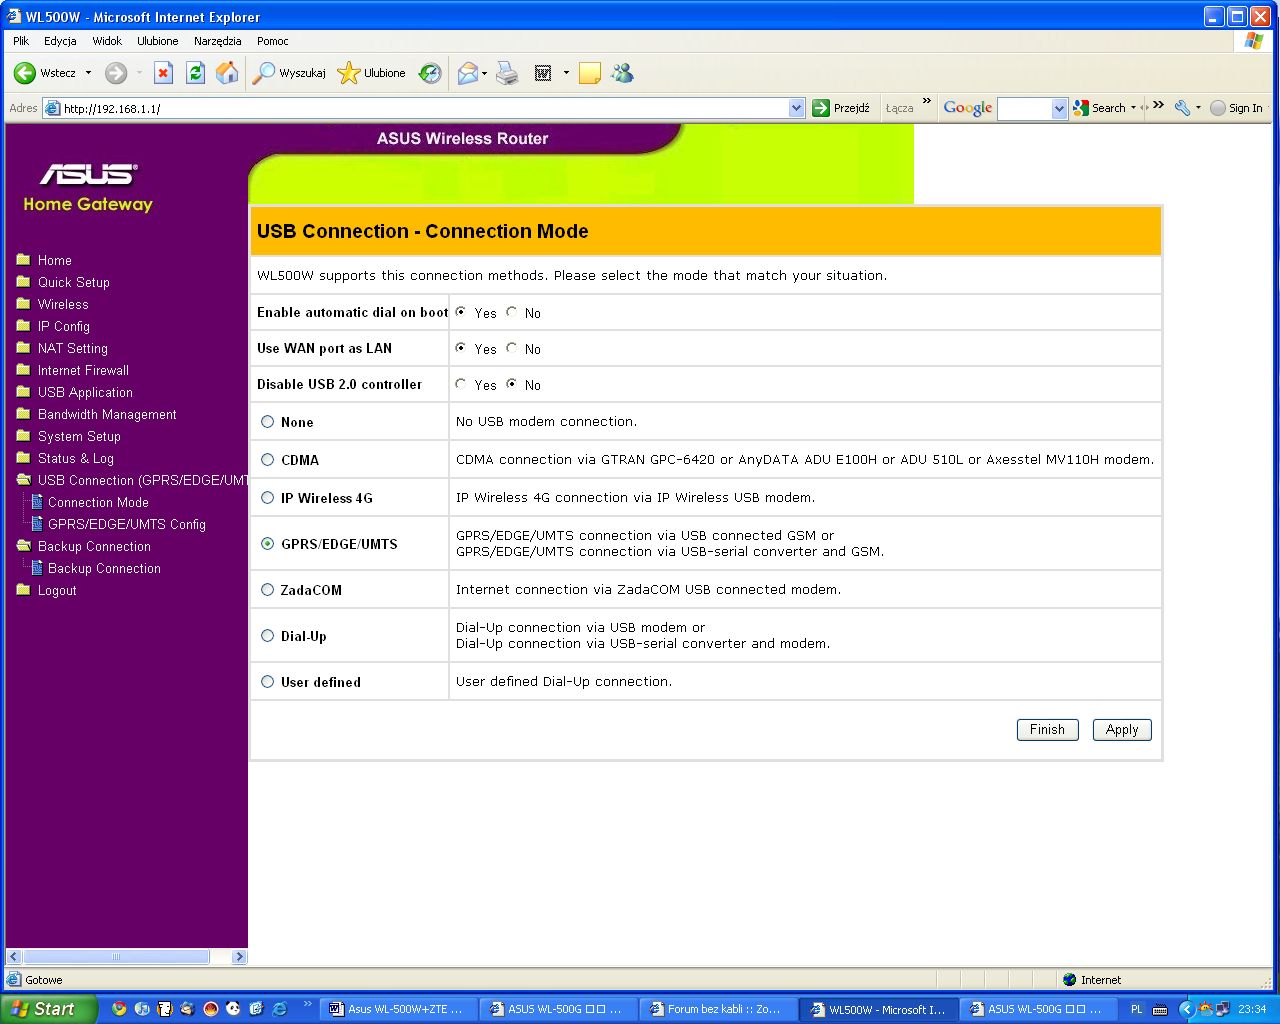Screen dimensions: 1280x1024
Task: Click the Windows Start button
Action: coord(48,1009)
